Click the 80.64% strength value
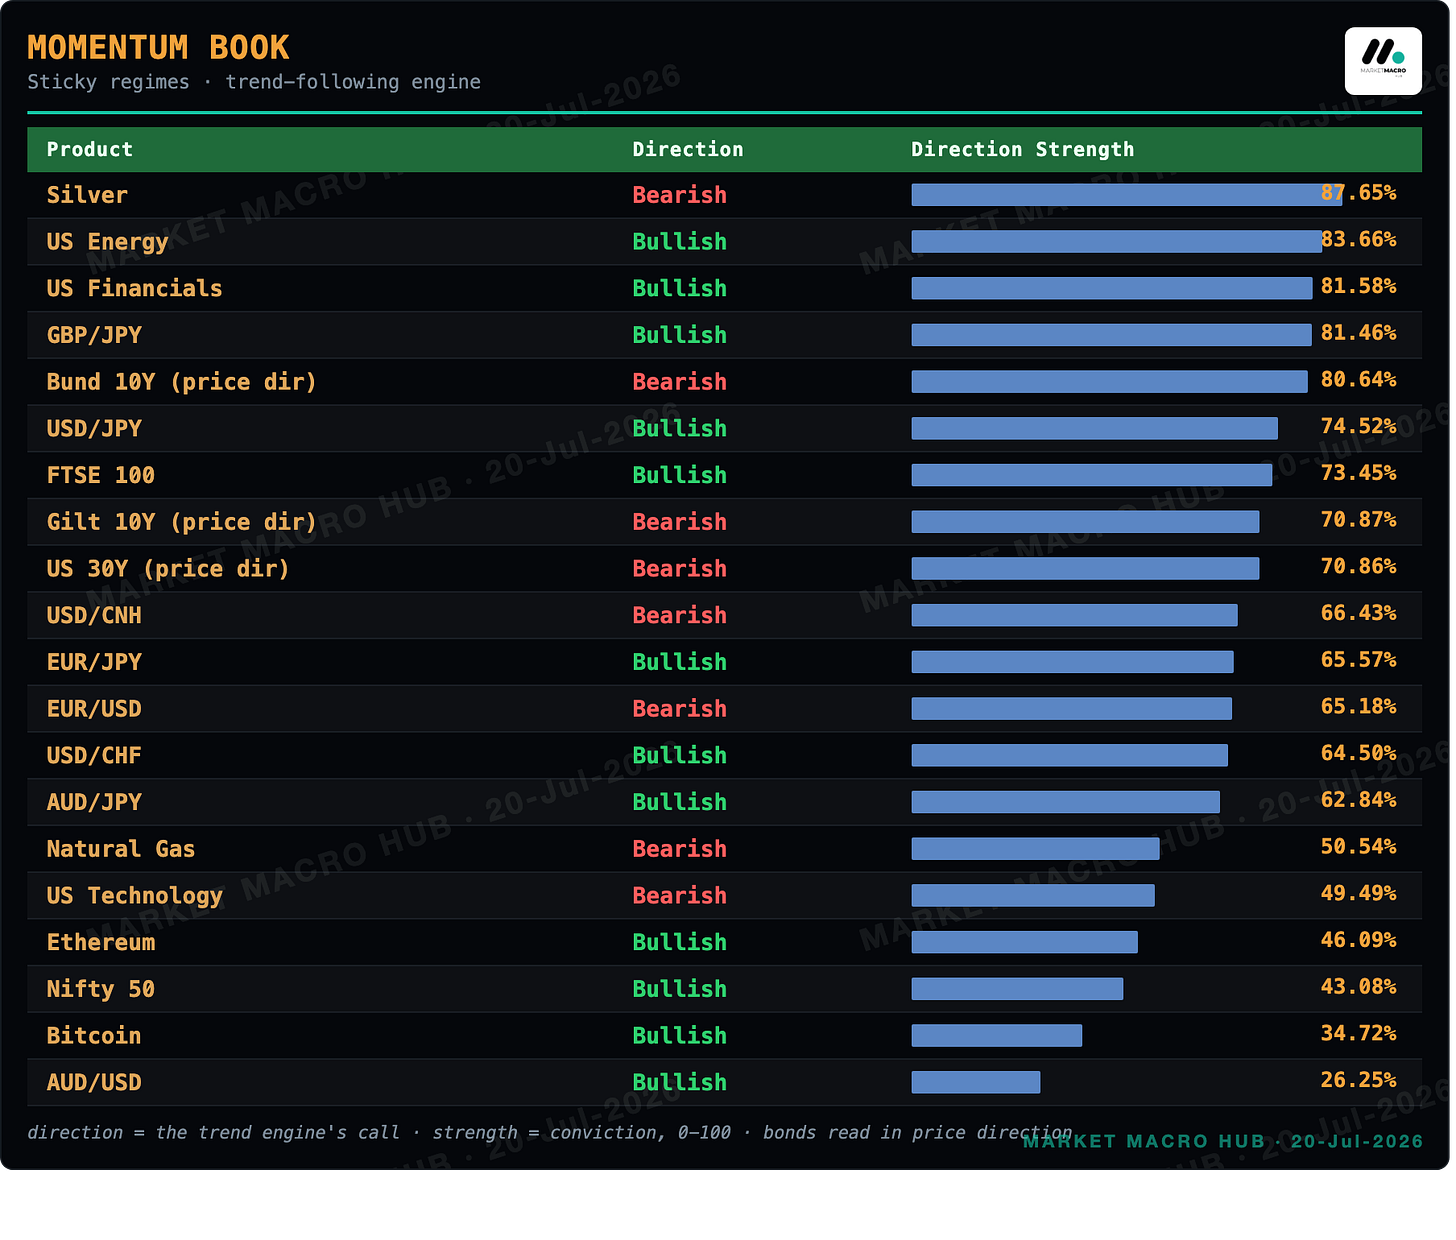Screen dimensions: 1456x1240 pyautogui.click(x=1358, y=379)
